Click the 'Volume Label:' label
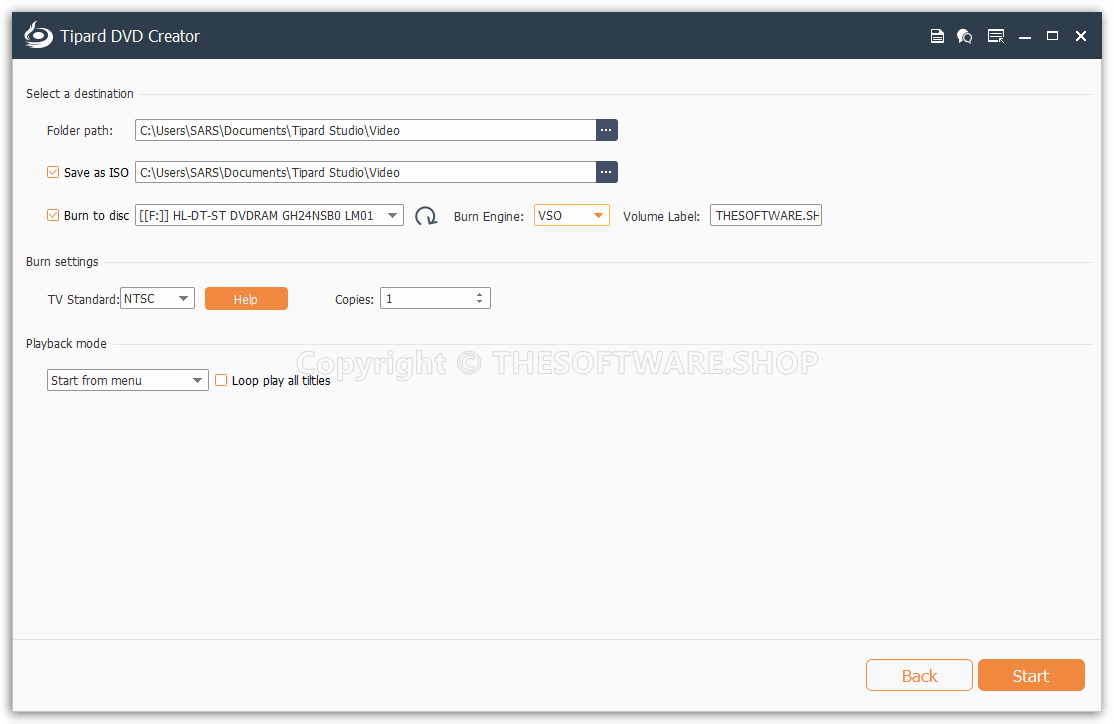 click(661, 216)
